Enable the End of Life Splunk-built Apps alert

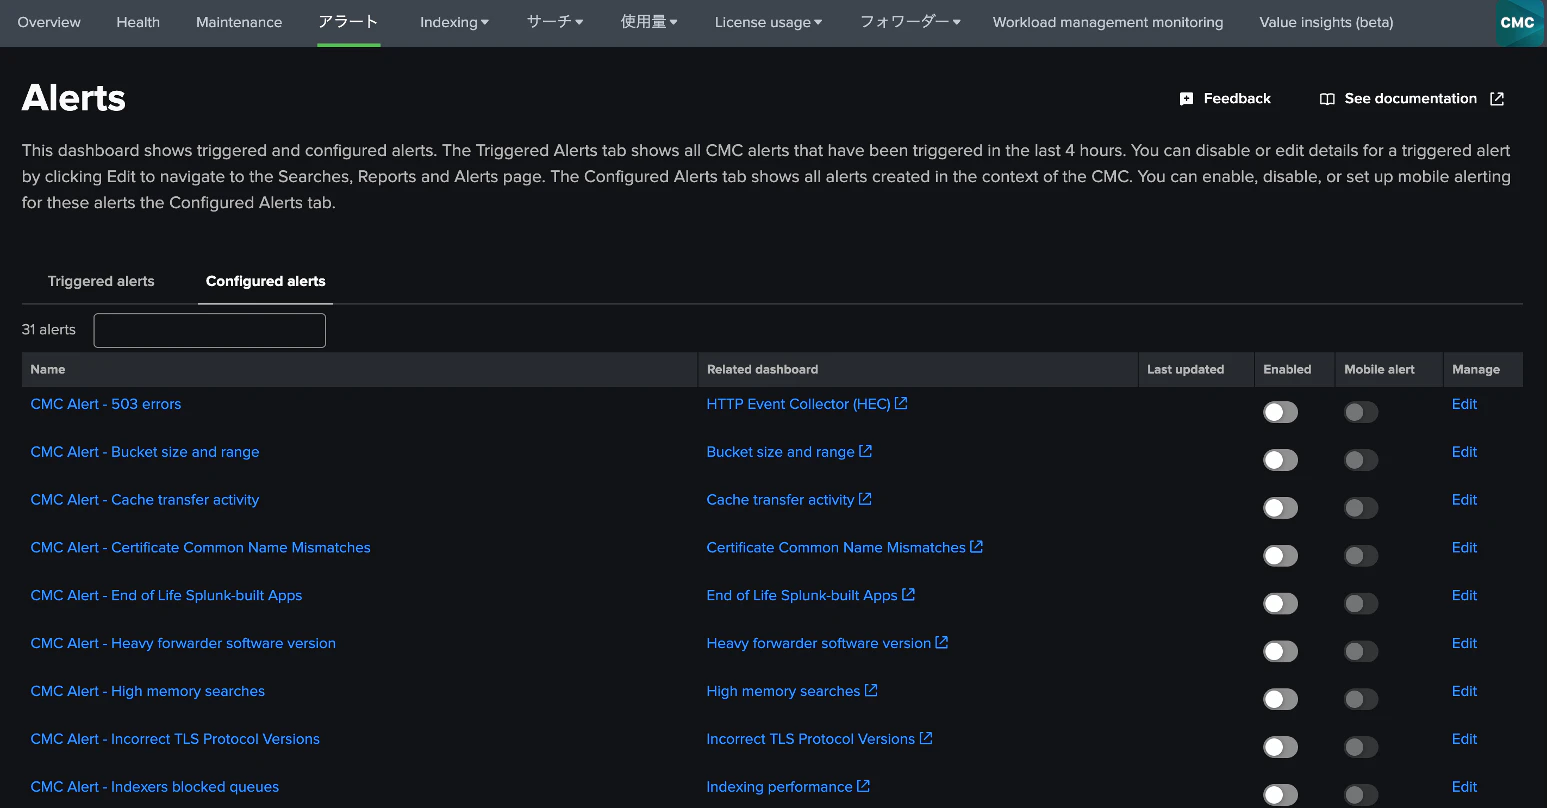click(1280, 604)
